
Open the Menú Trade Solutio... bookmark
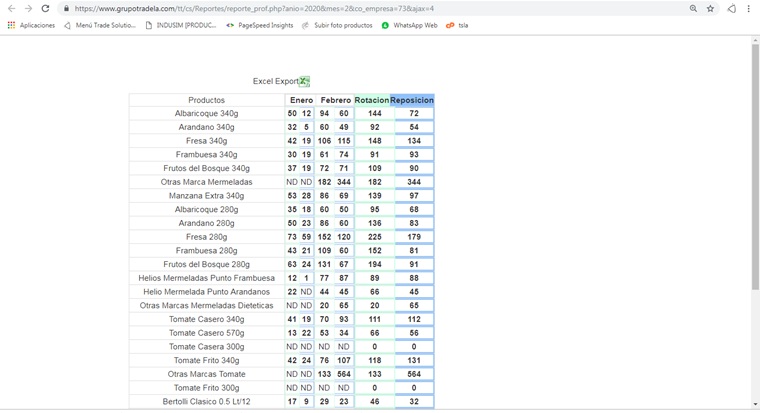(100, 25)
